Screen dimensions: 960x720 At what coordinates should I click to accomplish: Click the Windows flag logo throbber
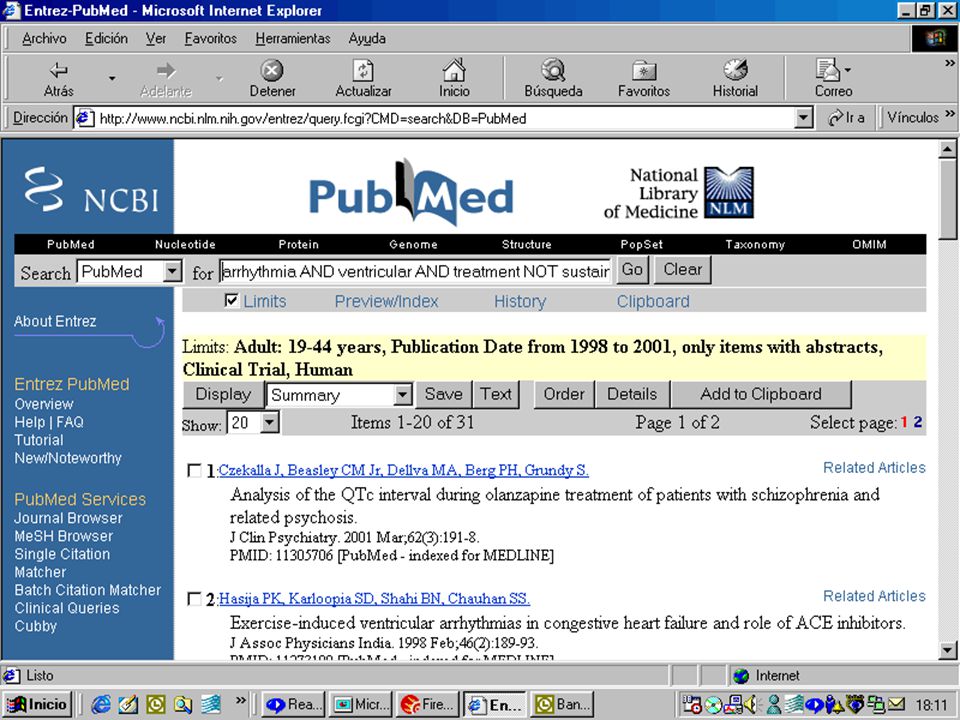pyautogui.click(x=934, y=39)
